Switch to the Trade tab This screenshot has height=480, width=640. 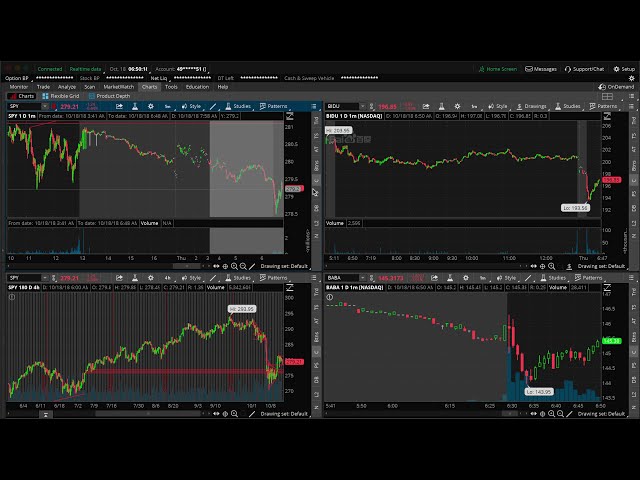click(x=43, y=87)
